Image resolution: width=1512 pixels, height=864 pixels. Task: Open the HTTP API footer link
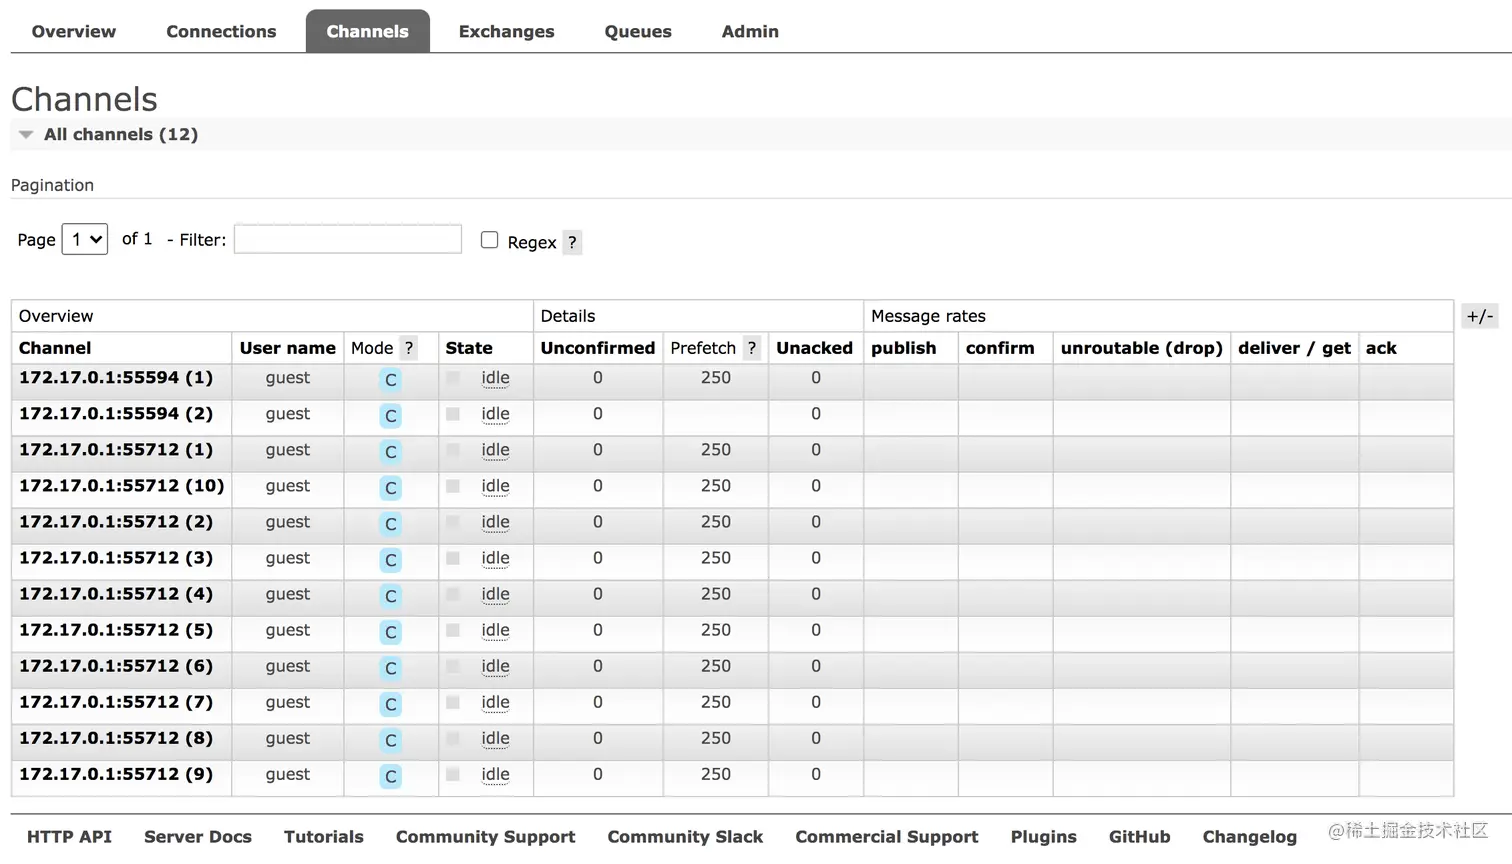69,836
